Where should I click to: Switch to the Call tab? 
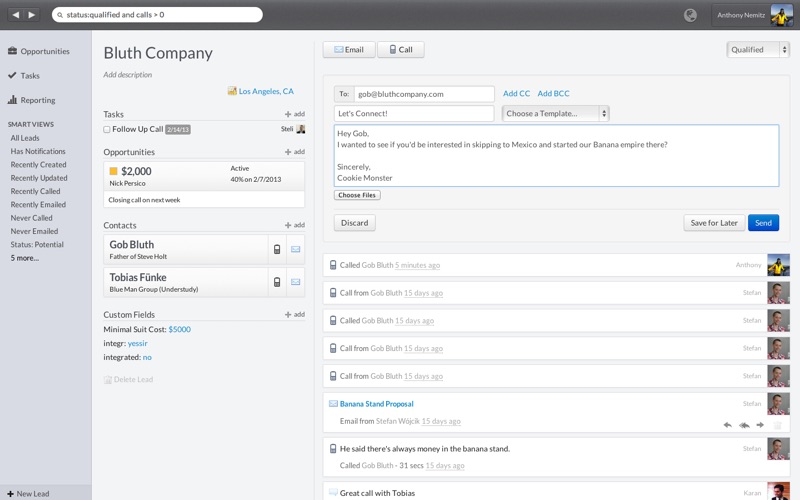click(401, 49)
